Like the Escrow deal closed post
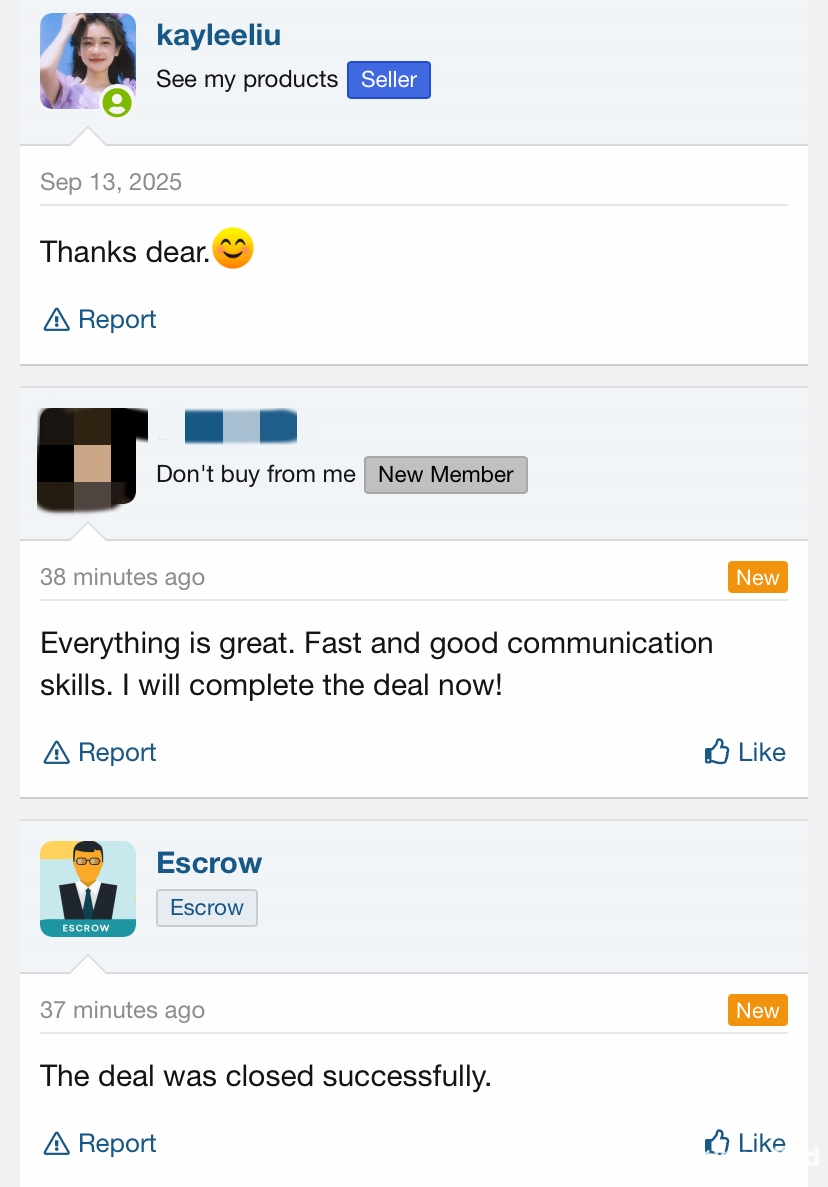 point(745,1143)
